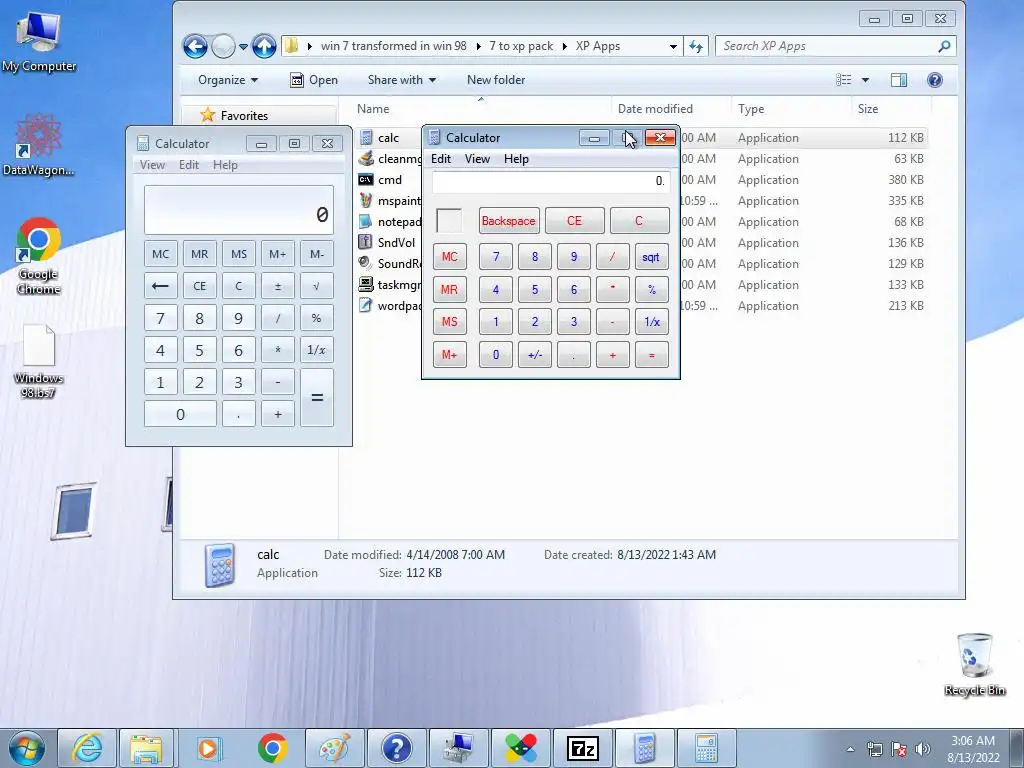Click the 7 key in XP Calculator

496,257
